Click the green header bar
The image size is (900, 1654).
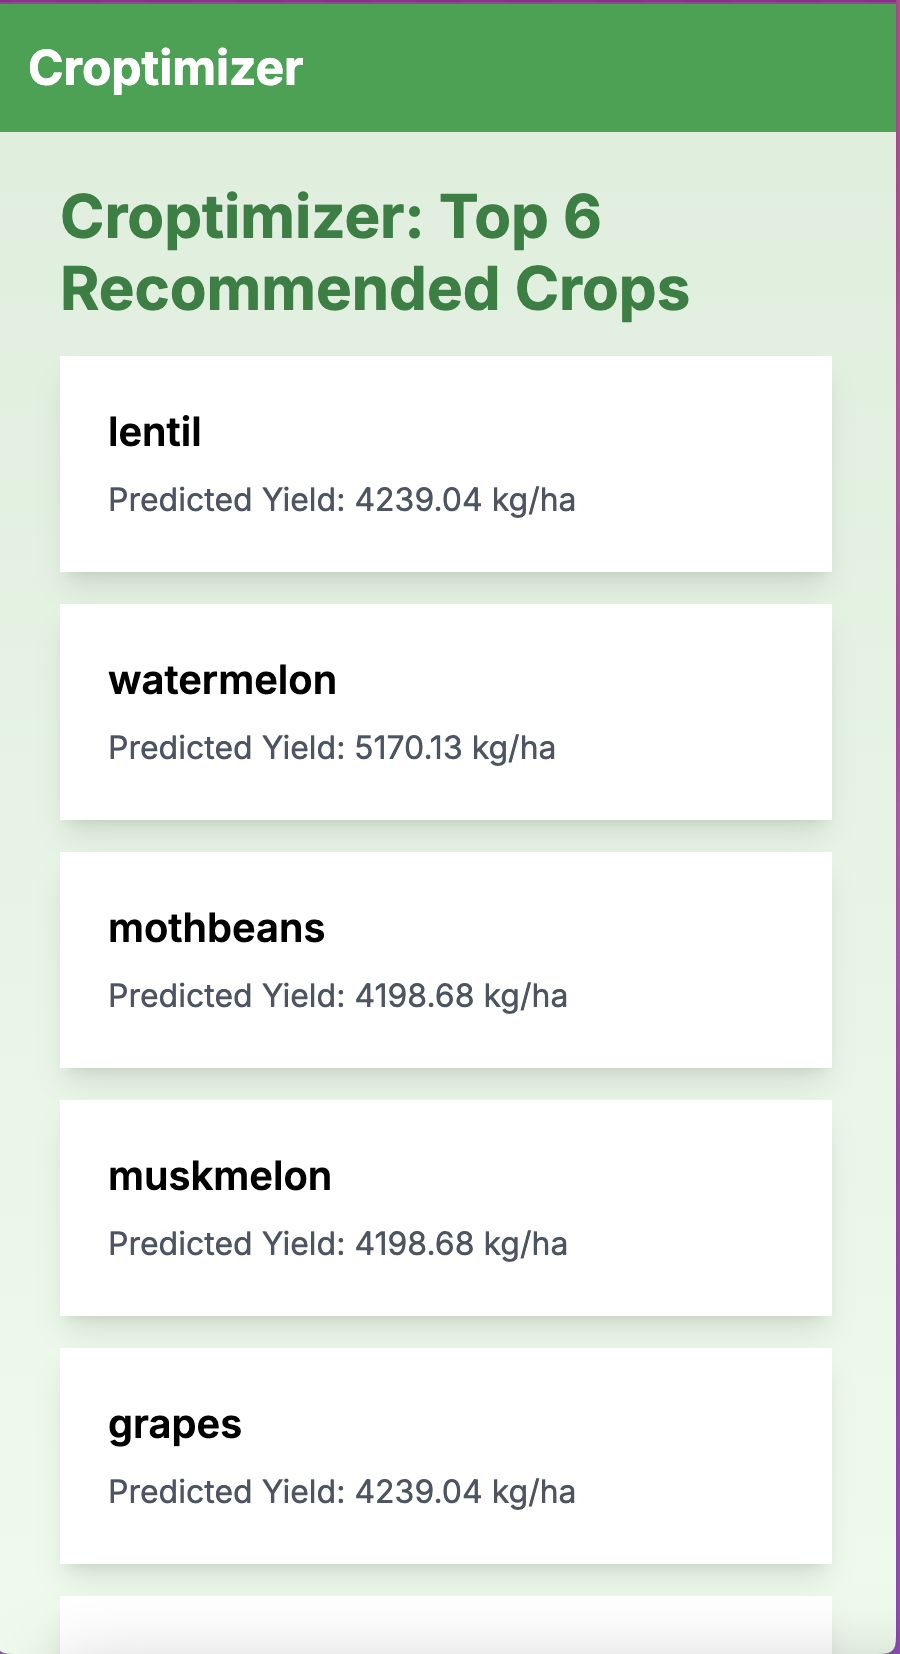coord(600,68)
